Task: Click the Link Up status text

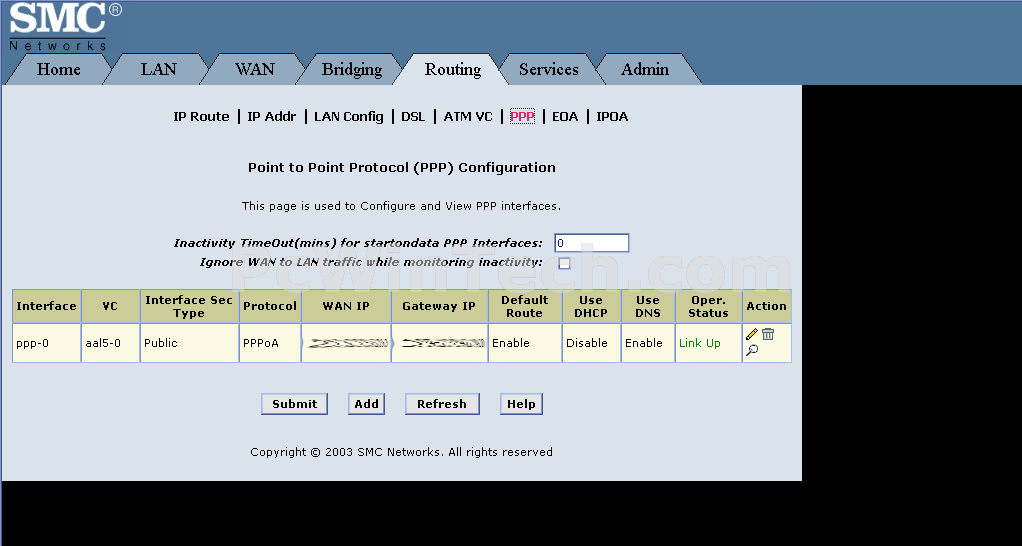Action: (699, 343)
